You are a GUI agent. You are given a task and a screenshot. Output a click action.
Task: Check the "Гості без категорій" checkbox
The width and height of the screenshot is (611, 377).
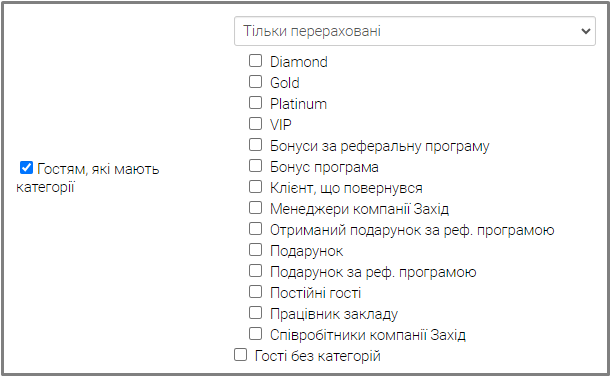click(240, 355)
